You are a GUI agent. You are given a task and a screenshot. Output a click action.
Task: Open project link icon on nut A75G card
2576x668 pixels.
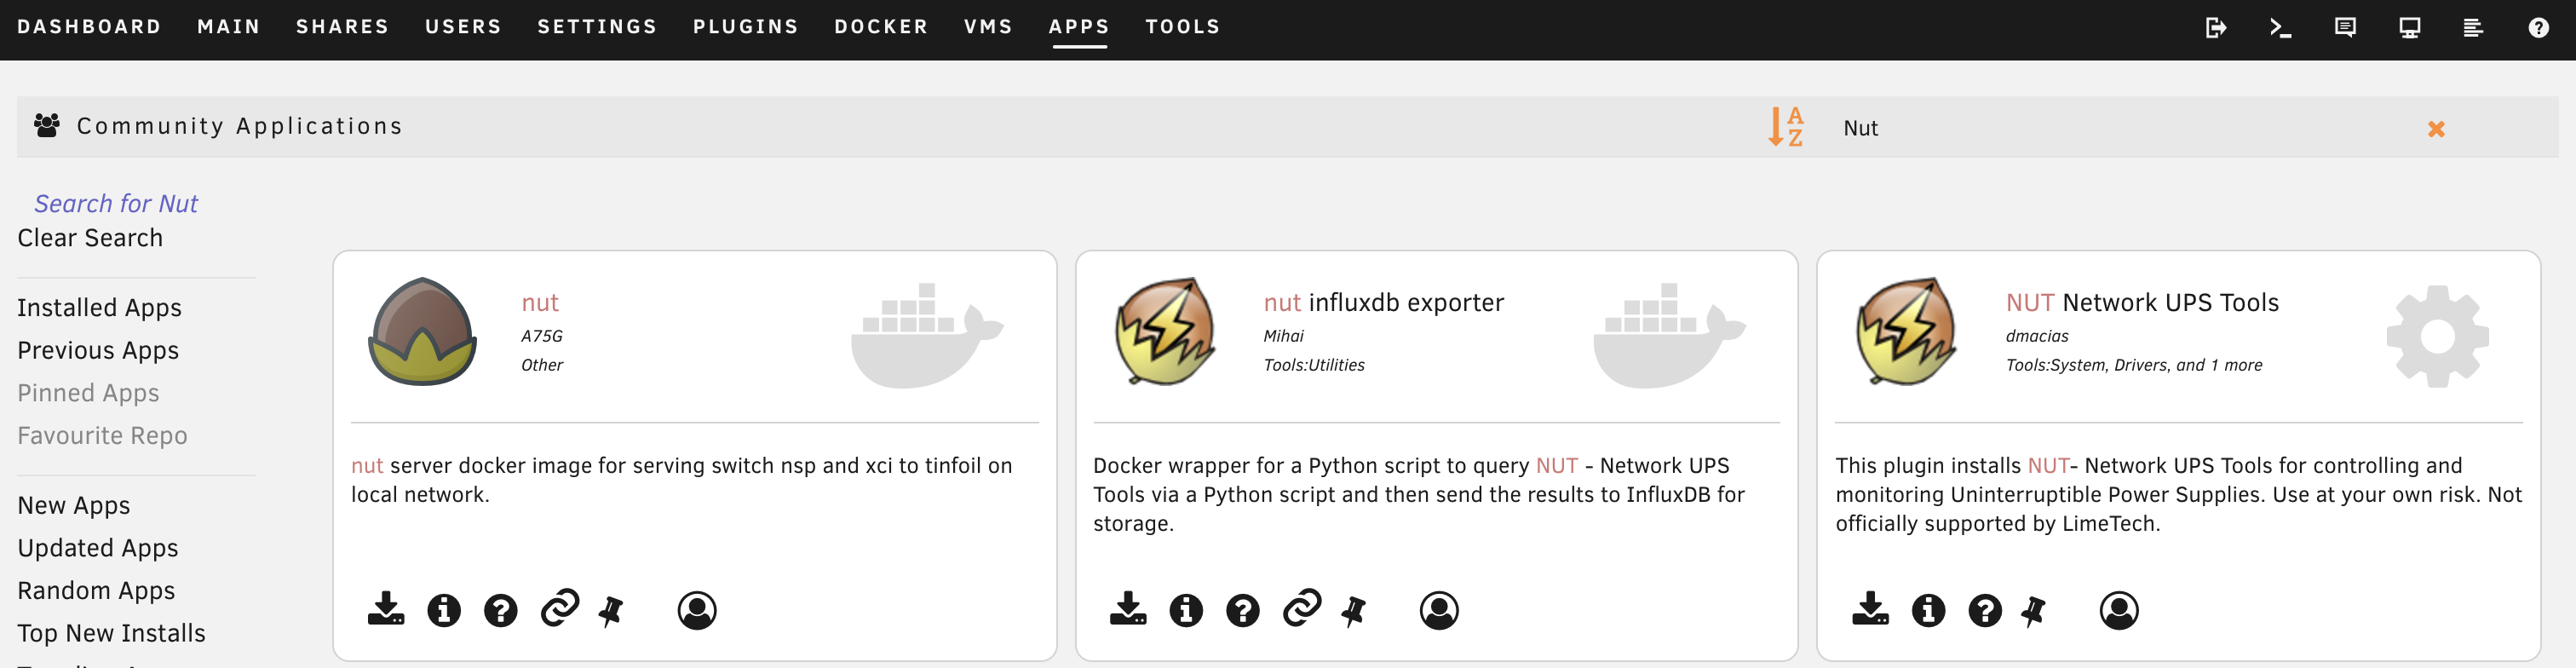560,608
